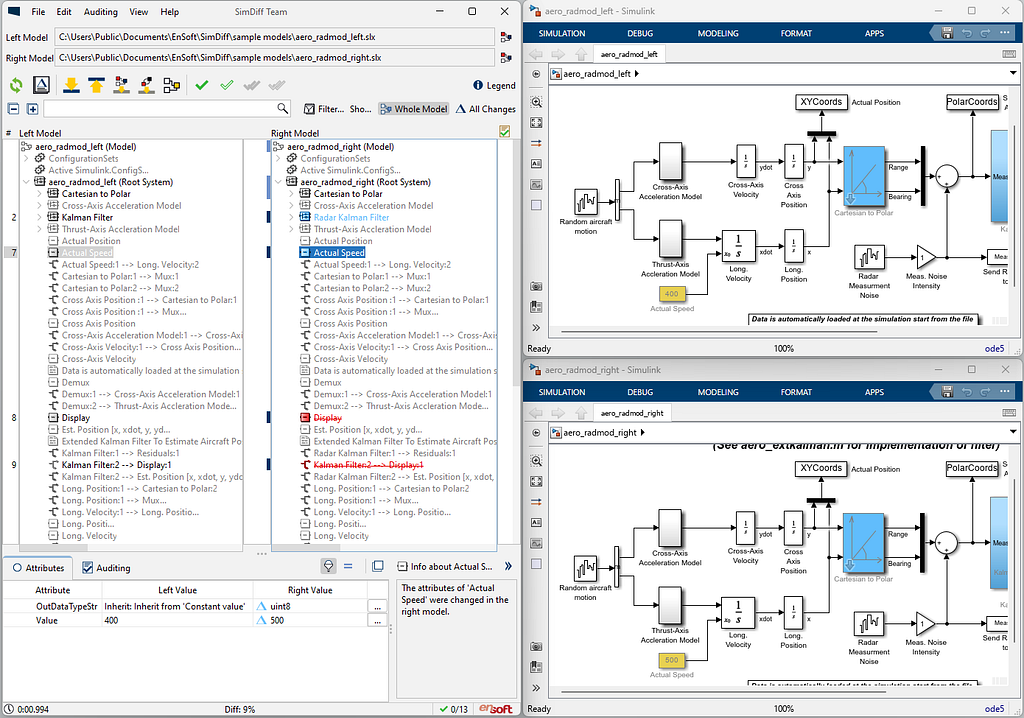Click the equals-sign icon in attributes panel
Viewport: 1024px width, 718px height.
(348, 566)
